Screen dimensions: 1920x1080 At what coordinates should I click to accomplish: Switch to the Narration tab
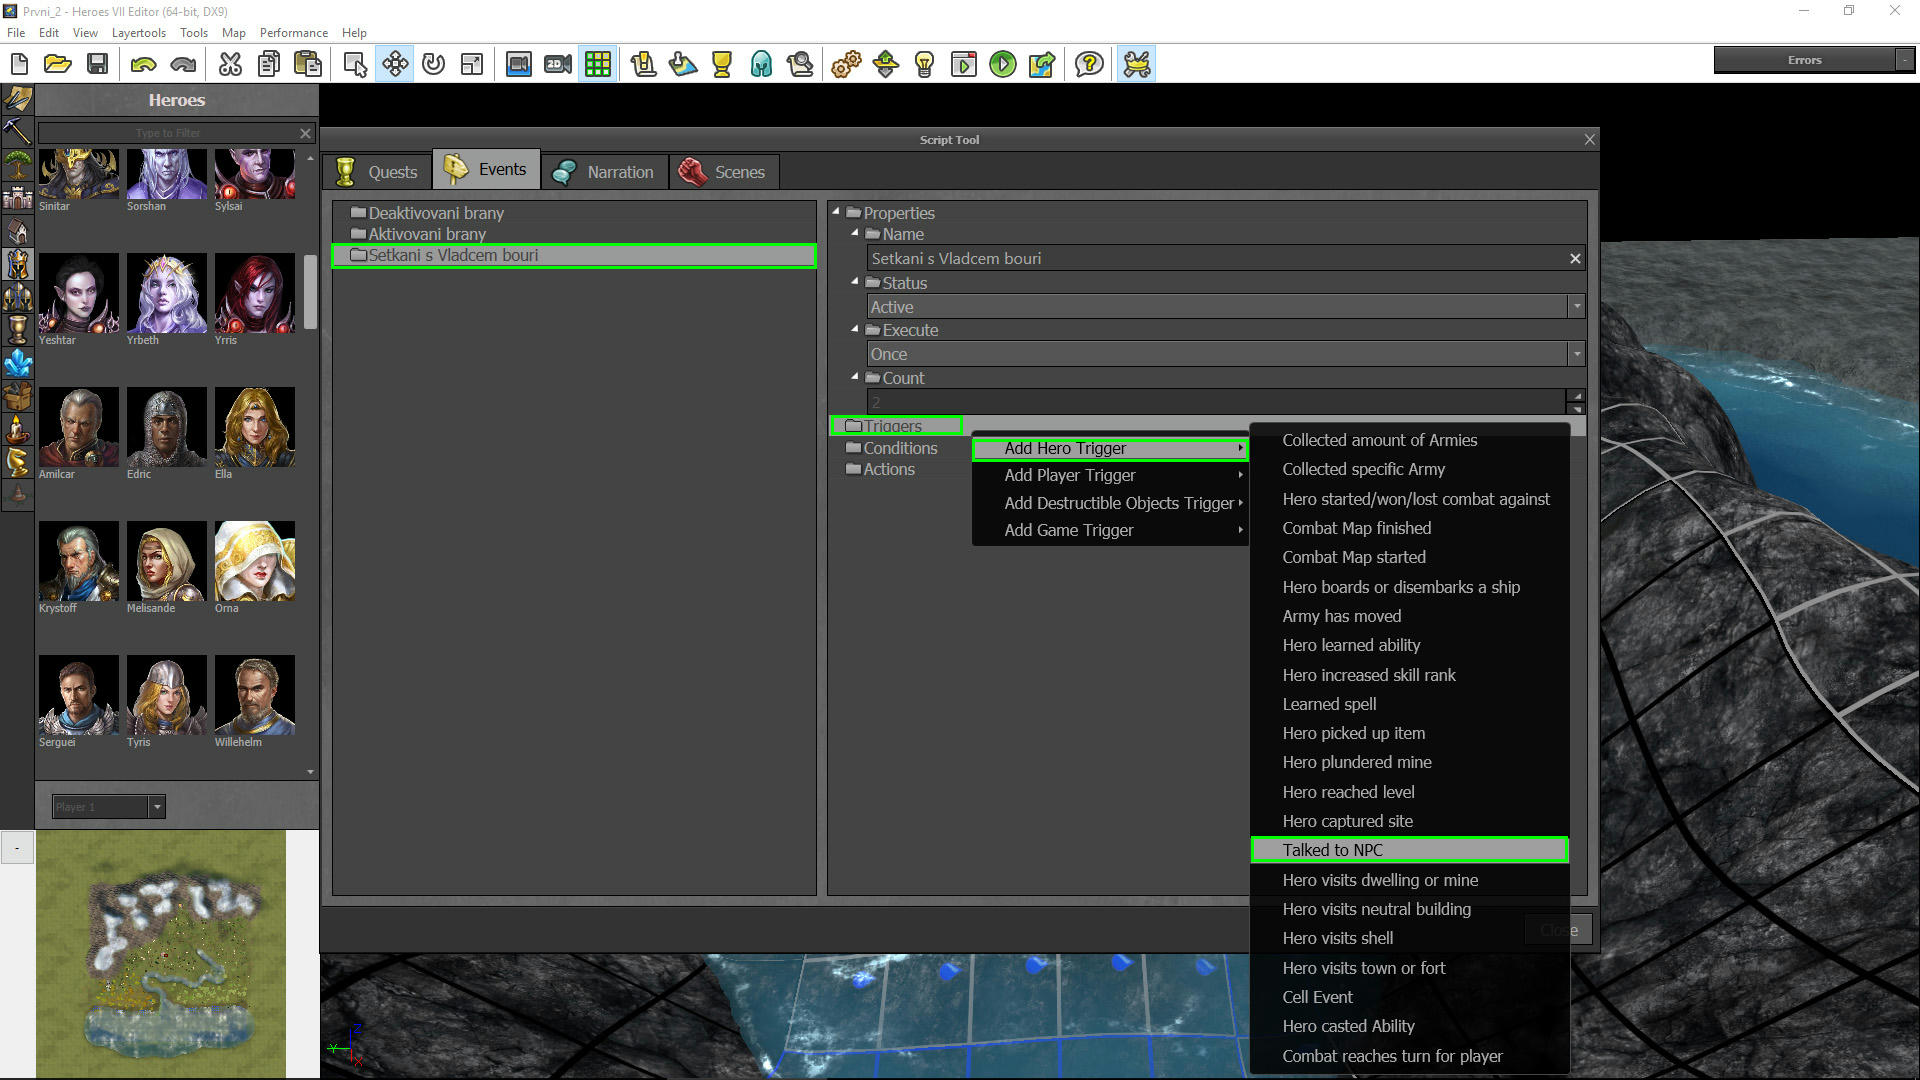(x=604, y=171)
